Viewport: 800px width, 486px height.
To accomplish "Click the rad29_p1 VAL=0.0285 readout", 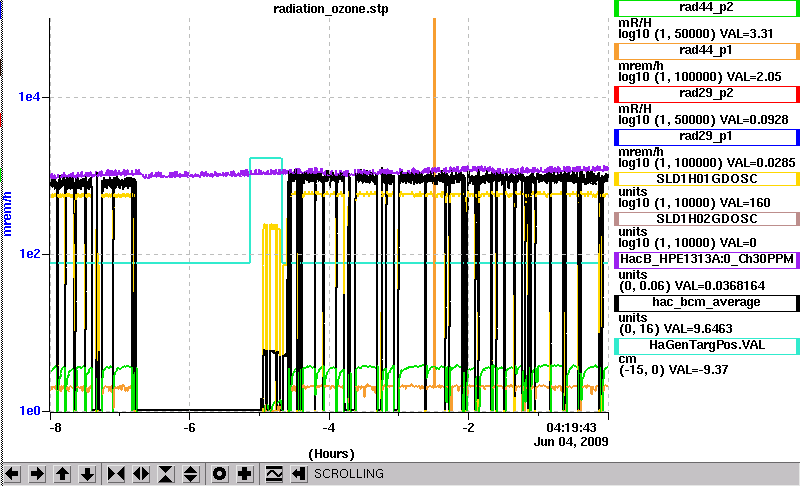I will coord(761,163).
